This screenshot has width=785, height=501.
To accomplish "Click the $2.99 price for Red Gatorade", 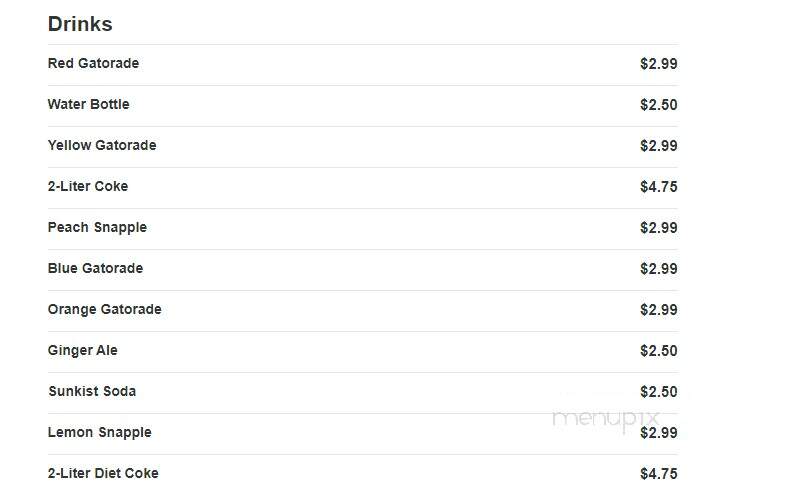I will pyautogui.click(x=659, y=64).
